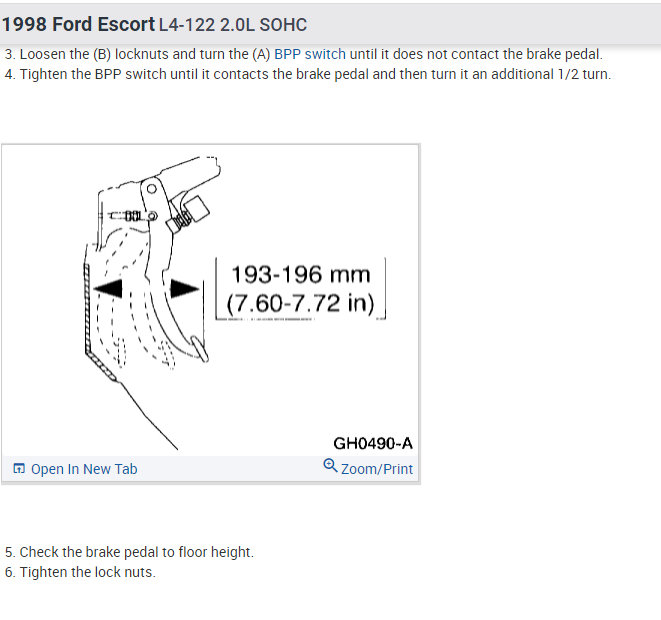Click the 1998 Ford Escort heading

coord(78,24)
